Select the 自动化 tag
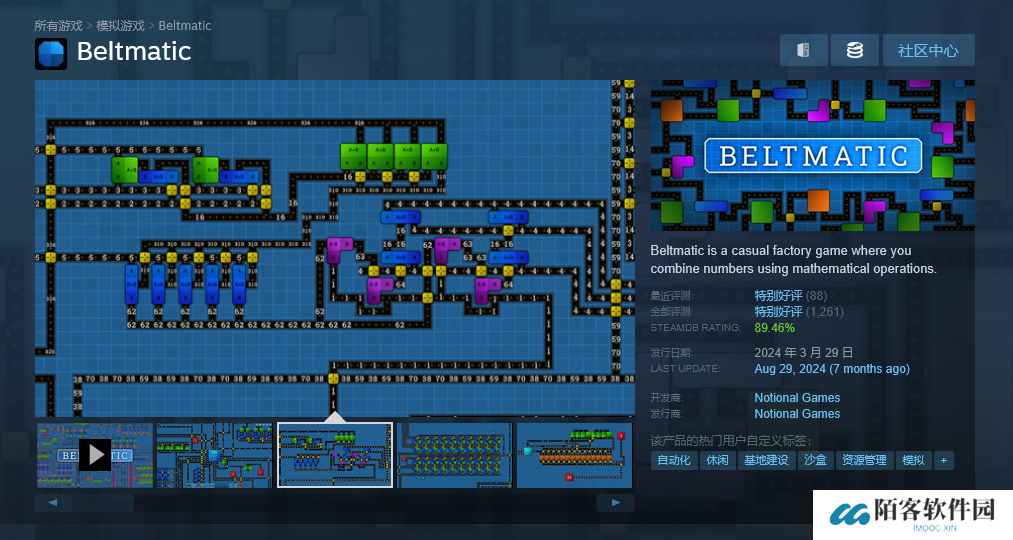The width and height of the screenshot is (1013, 540). point(674,461)
